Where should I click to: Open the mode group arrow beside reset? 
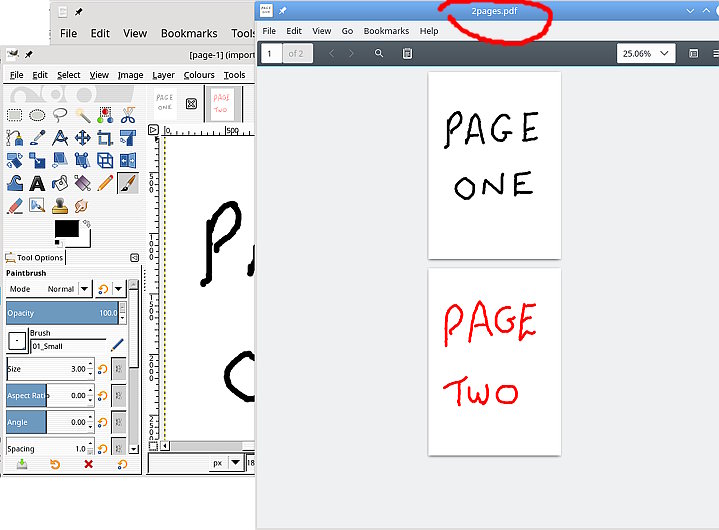[118, 289]
